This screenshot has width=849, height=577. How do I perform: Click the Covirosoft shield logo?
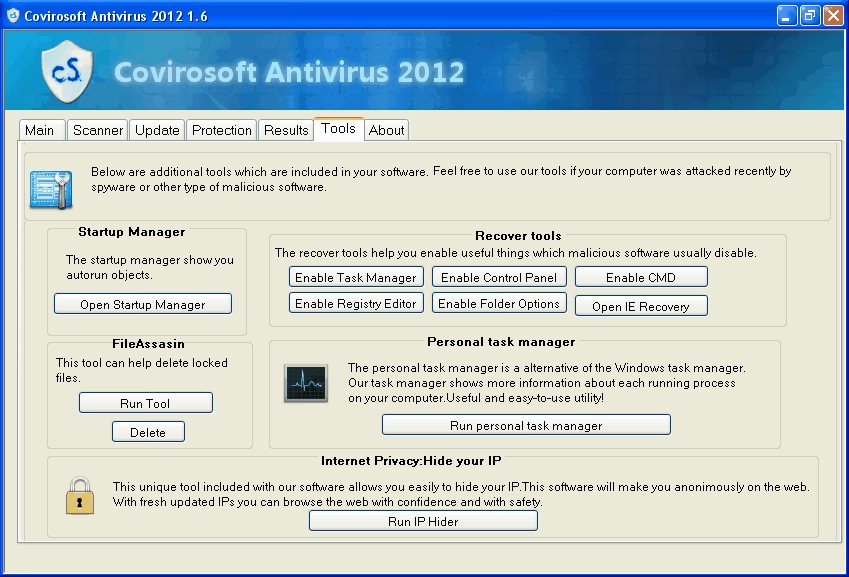coord(67,71)
